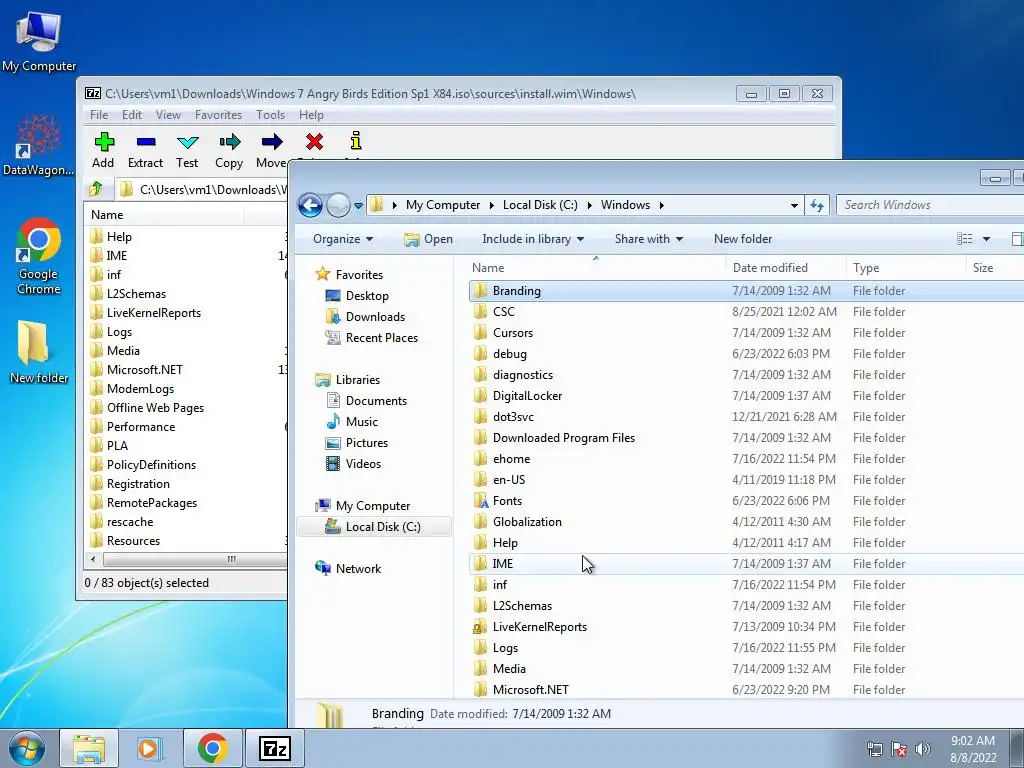The image size is (1024, 768).
Task: Switch to 7-Zip taskbar button
Action: [274, 748]
